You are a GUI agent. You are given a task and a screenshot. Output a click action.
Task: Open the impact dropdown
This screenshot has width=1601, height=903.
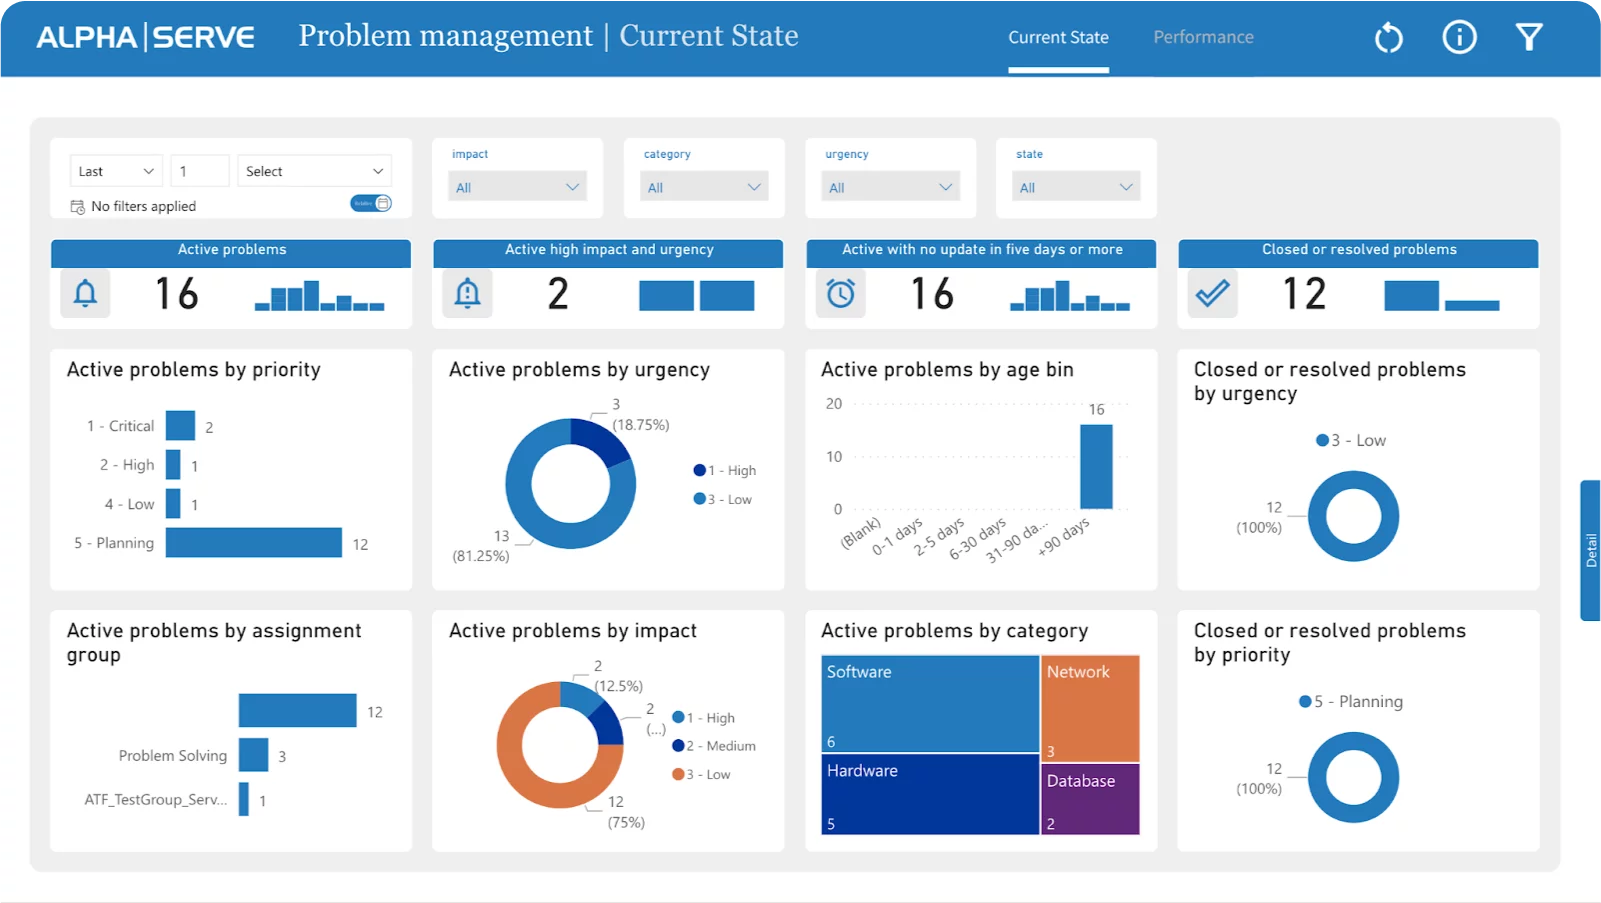tap(517, 187)
